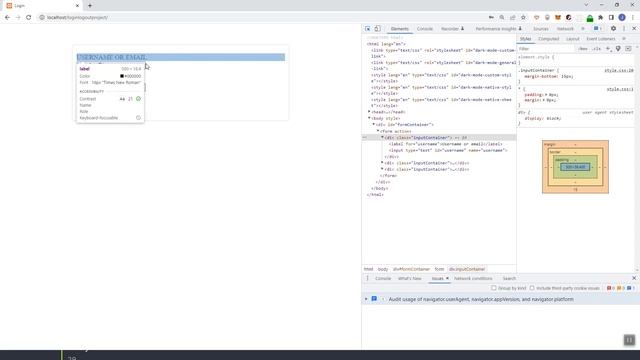640x360 pixels.
Task: Collapse the selected inputContainer div
Action: pos(382,138)
